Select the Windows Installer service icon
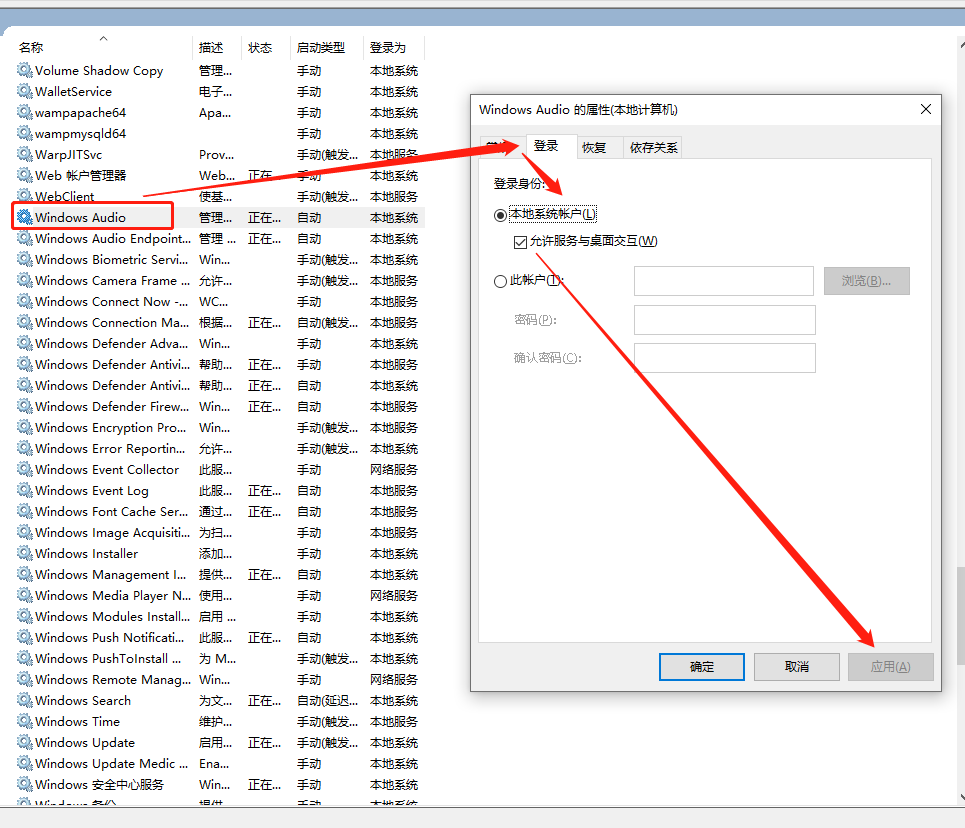 (24, 553)
